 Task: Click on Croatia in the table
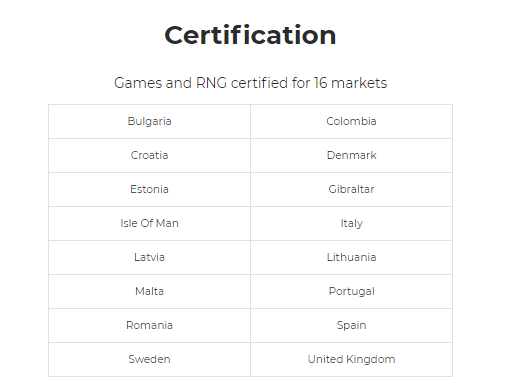(149, 155)
